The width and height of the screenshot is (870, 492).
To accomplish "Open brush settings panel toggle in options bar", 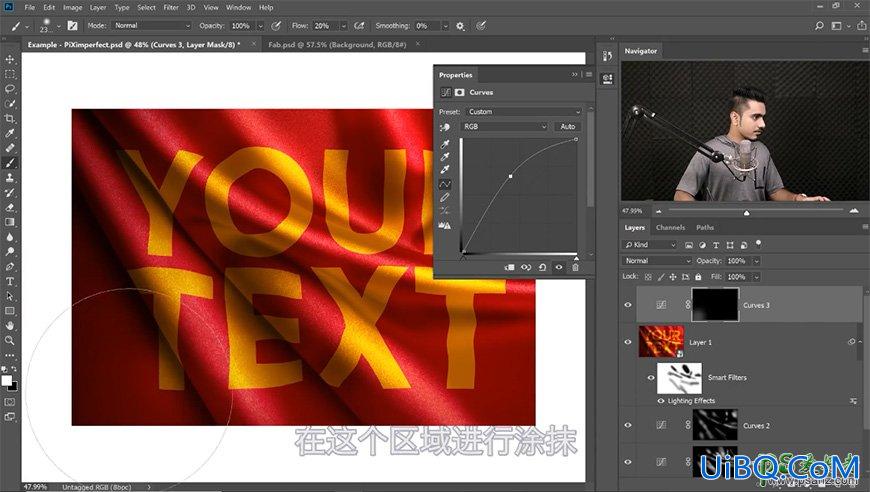I will pos(72,26).
